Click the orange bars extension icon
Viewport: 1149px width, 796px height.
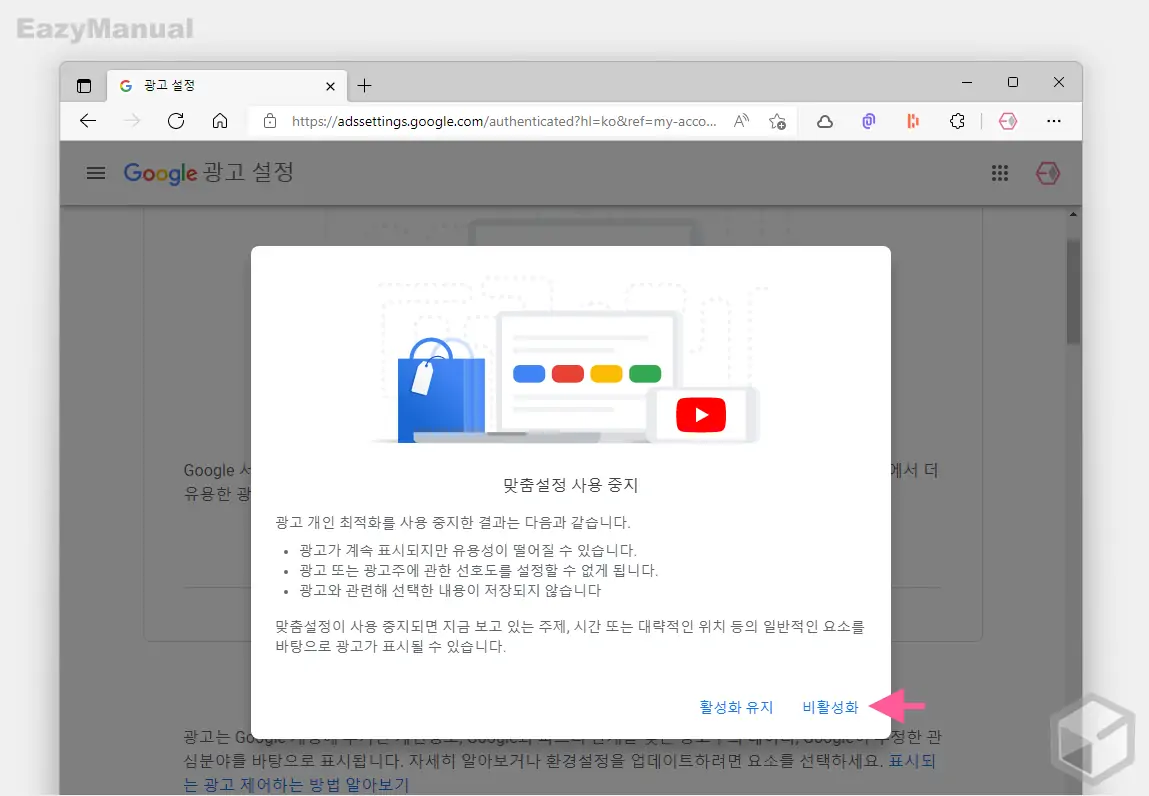click(x=912, y=121)
